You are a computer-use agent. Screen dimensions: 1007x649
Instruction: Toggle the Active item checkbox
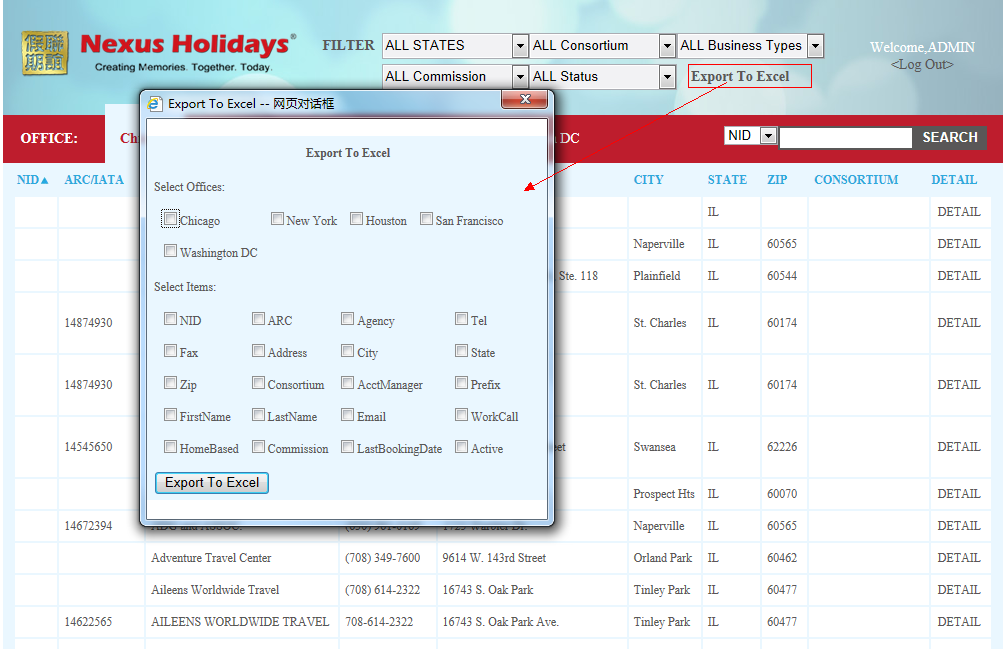(461, 447)
